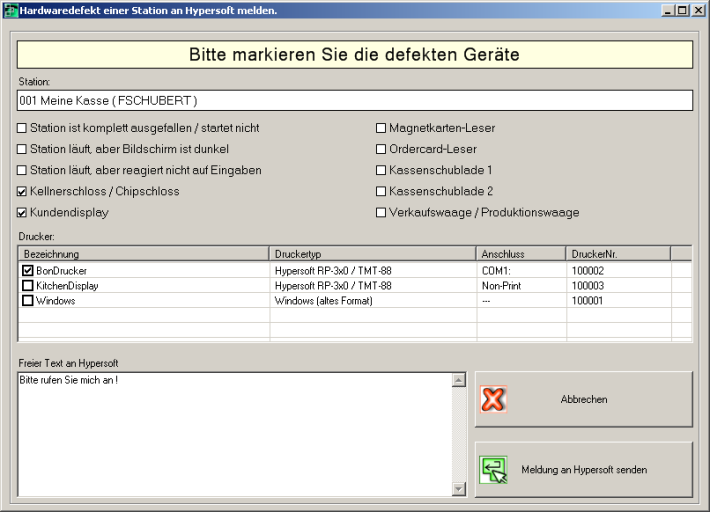Screen dimensions: 710x512
Task: Uncheck the BonDrucker printer row
Action: [28, 270]
